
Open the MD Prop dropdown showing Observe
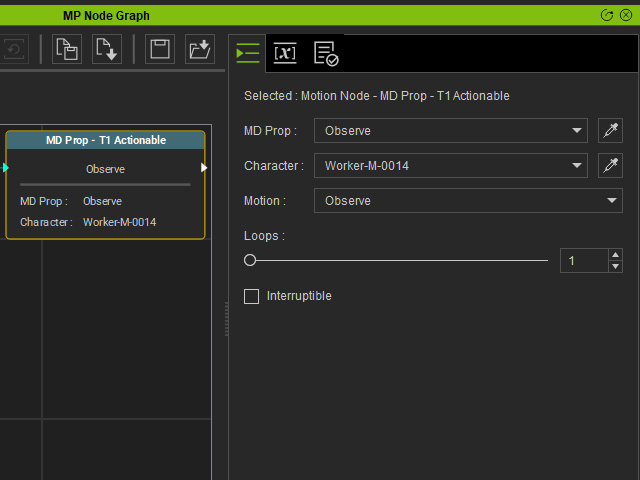click(x=451, y=131)
